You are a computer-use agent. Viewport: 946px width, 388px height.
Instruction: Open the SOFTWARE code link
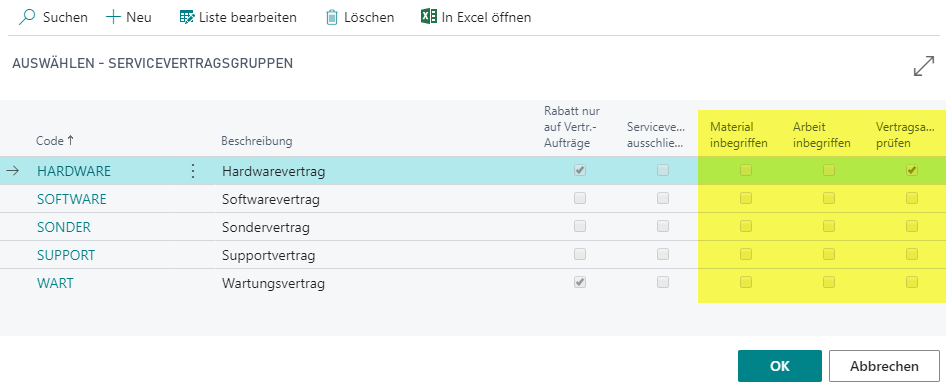coord(72,199)
